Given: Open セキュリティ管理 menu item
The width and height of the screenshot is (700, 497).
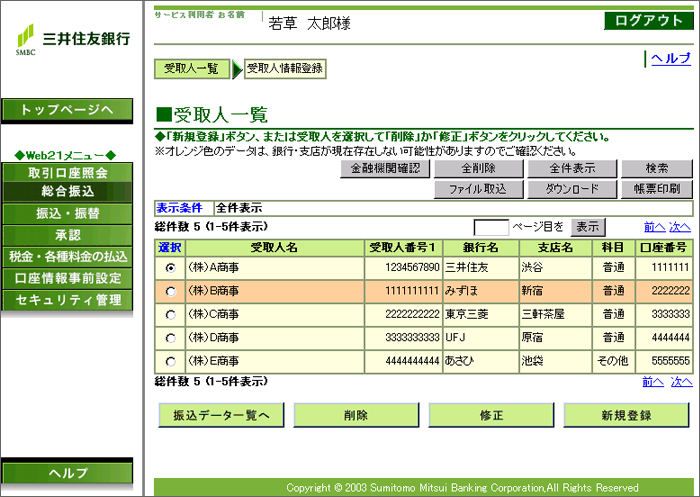Looking at the screenshot, I should tap(67, 300).
